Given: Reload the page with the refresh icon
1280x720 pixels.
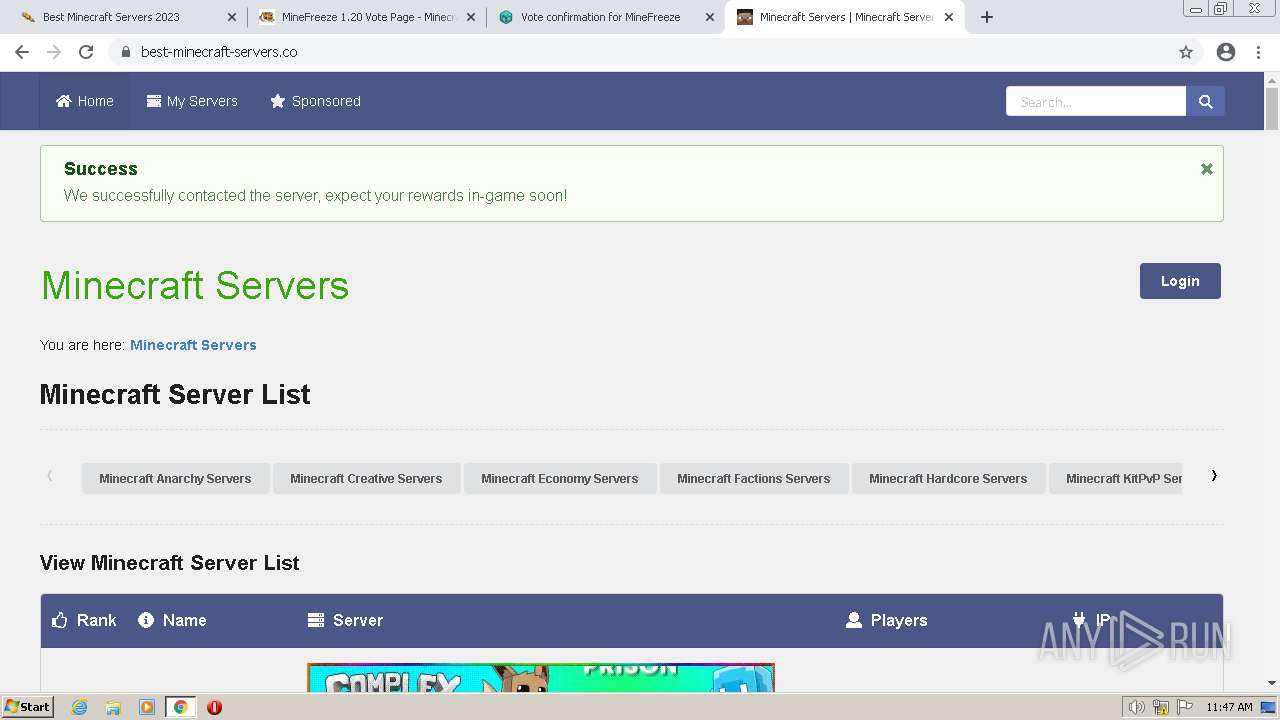Looking at the screenshot, I should pos(86,52).
